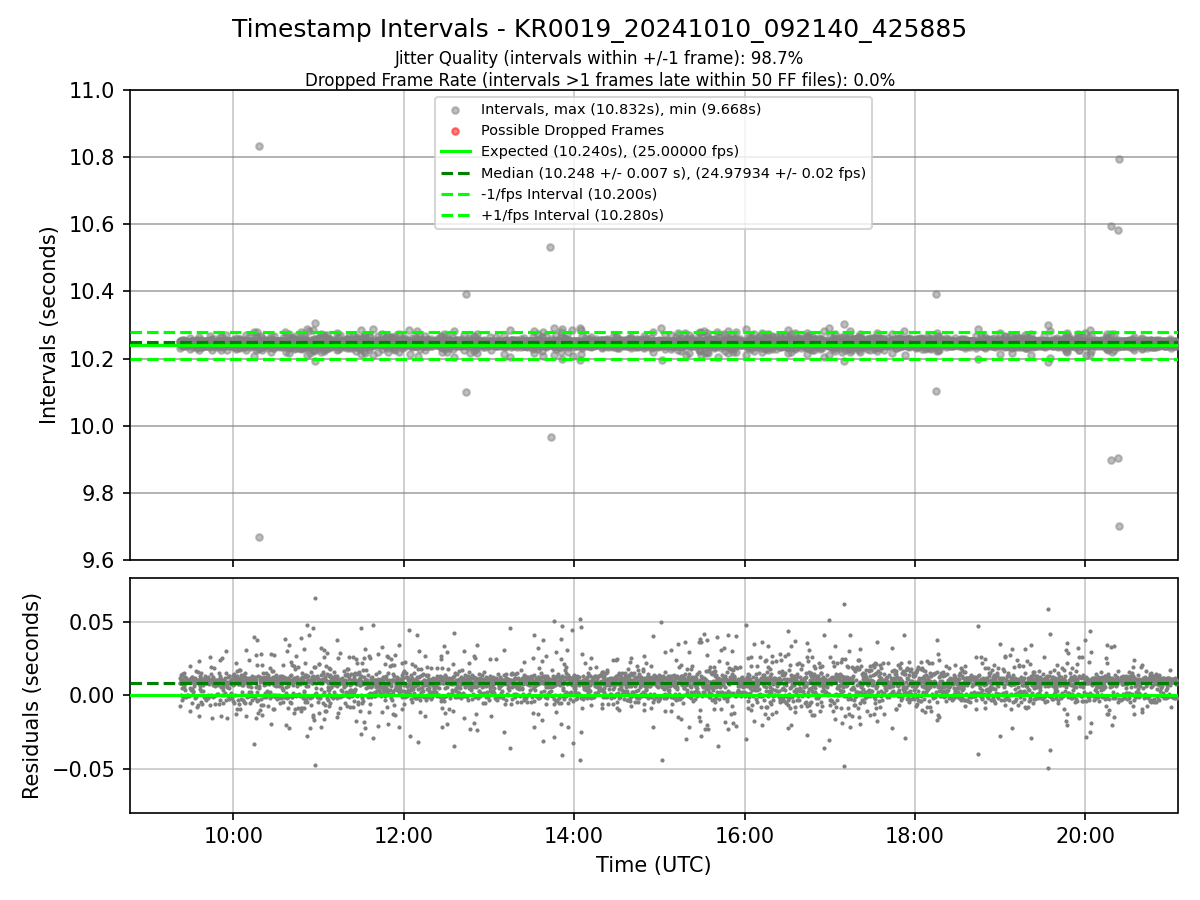The height and width of the screenshot is (900, 1200).
Task: Select legend entry '+1/fps Interval (10.280s)'
Action: pyautogui.click(x=572, y=215)
